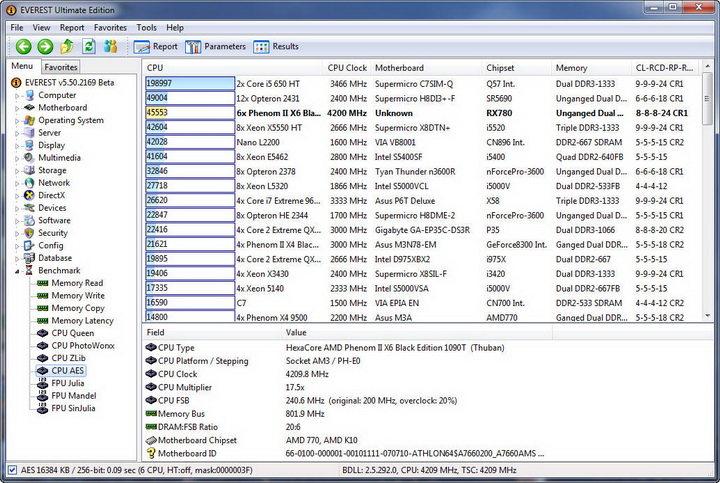Image resolution: width=720 pixels, height=483 pixels.
Task: Open benchmark Parameters
Action: pyautogui.click(x=215, y=46)
